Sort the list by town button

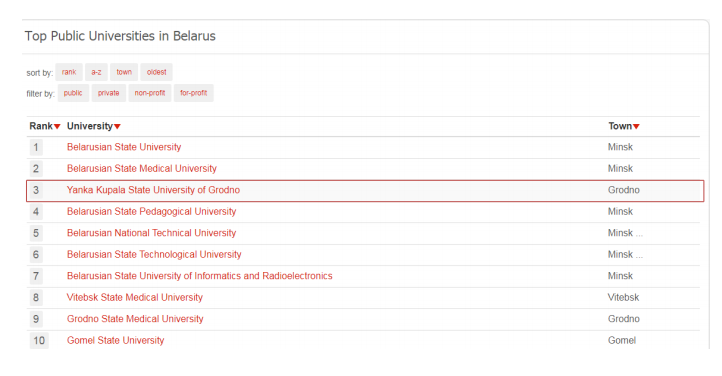click(x=124, y=72)
